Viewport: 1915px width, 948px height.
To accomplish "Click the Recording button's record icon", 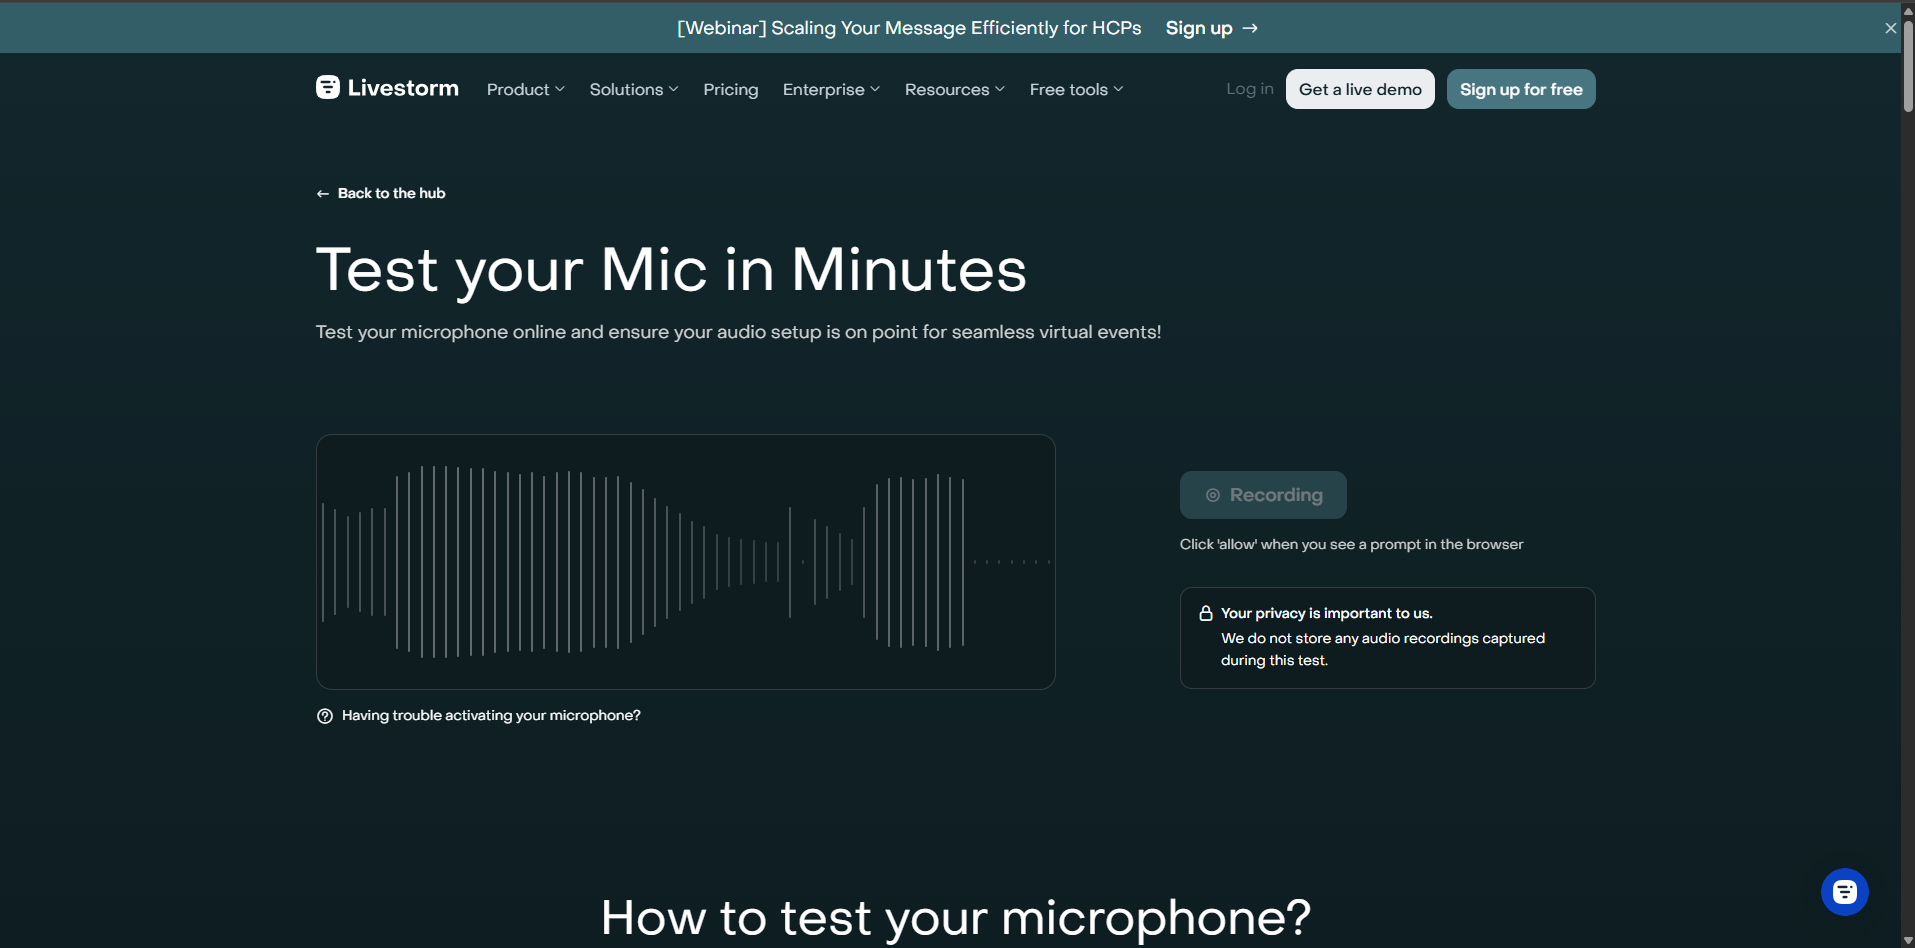I will point(1212,494).
